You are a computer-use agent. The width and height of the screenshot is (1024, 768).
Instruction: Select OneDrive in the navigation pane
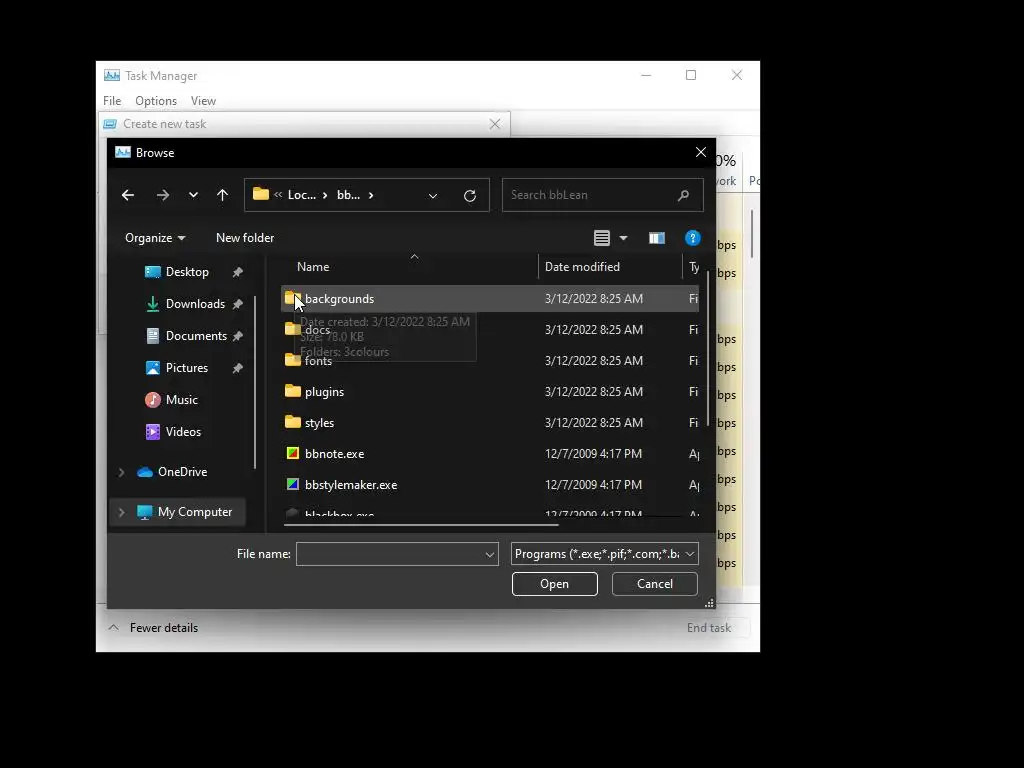182,472
